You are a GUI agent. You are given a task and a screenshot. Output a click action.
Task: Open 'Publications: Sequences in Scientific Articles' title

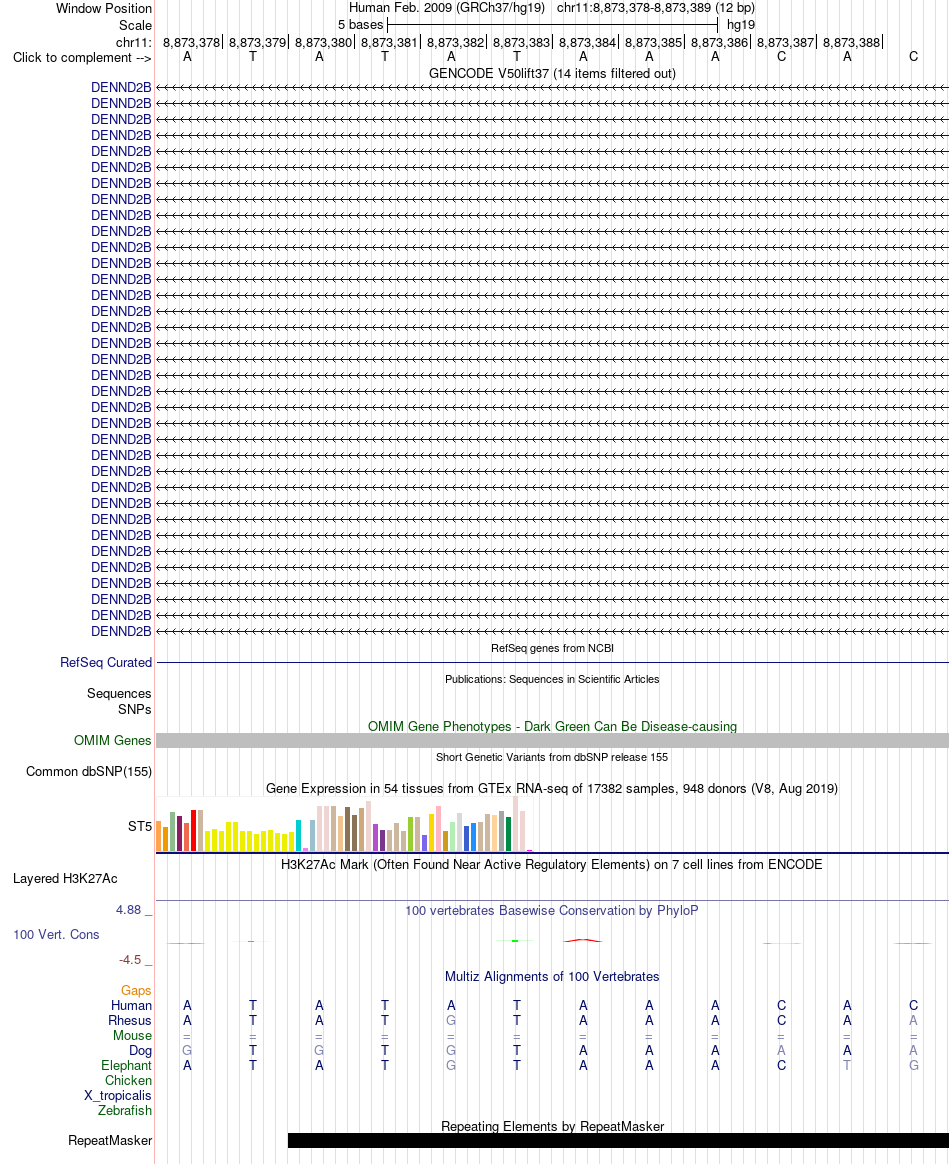552,679
